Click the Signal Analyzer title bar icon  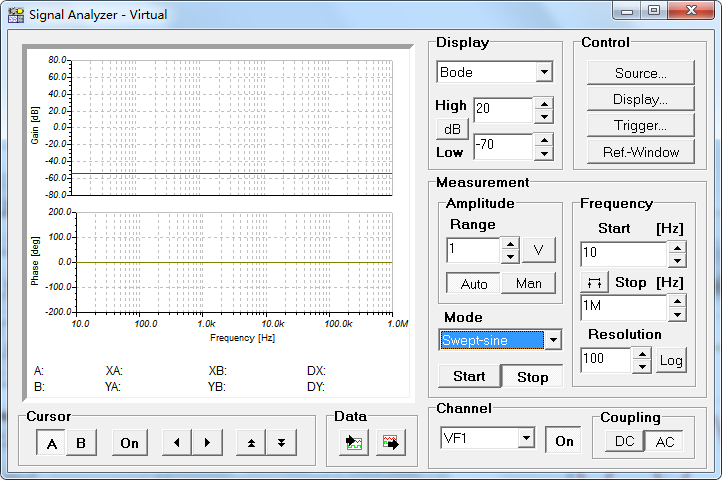tap(16, 15)
